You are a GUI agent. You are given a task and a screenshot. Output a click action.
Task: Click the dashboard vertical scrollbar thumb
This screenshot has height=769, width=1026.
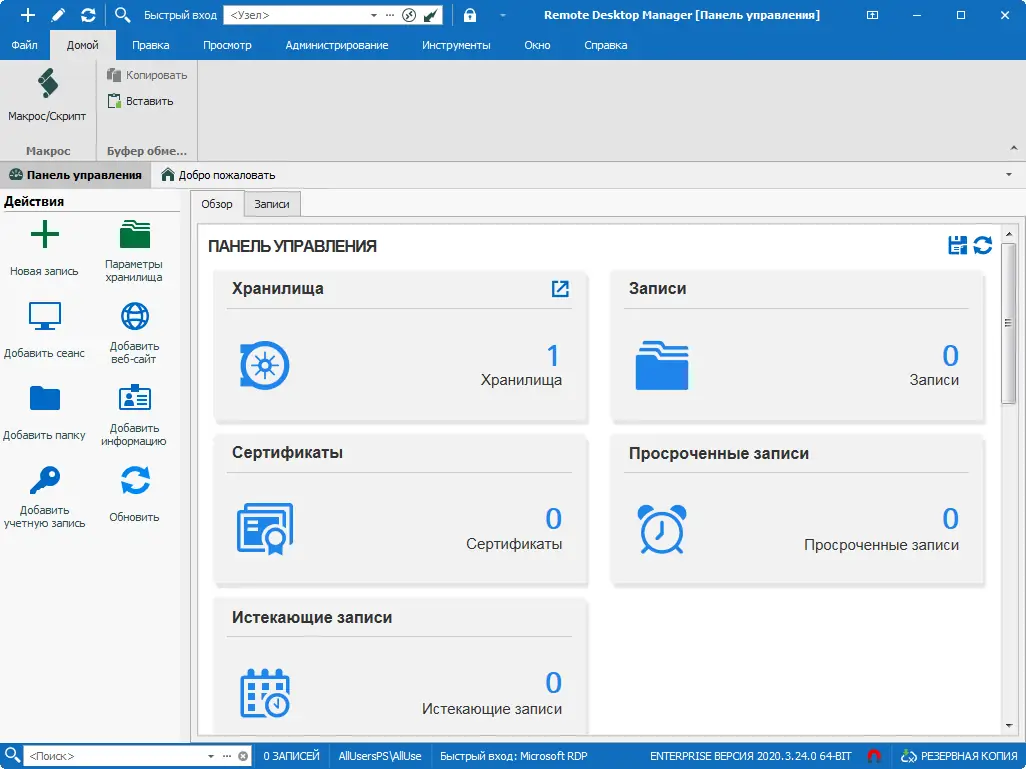1009,323
